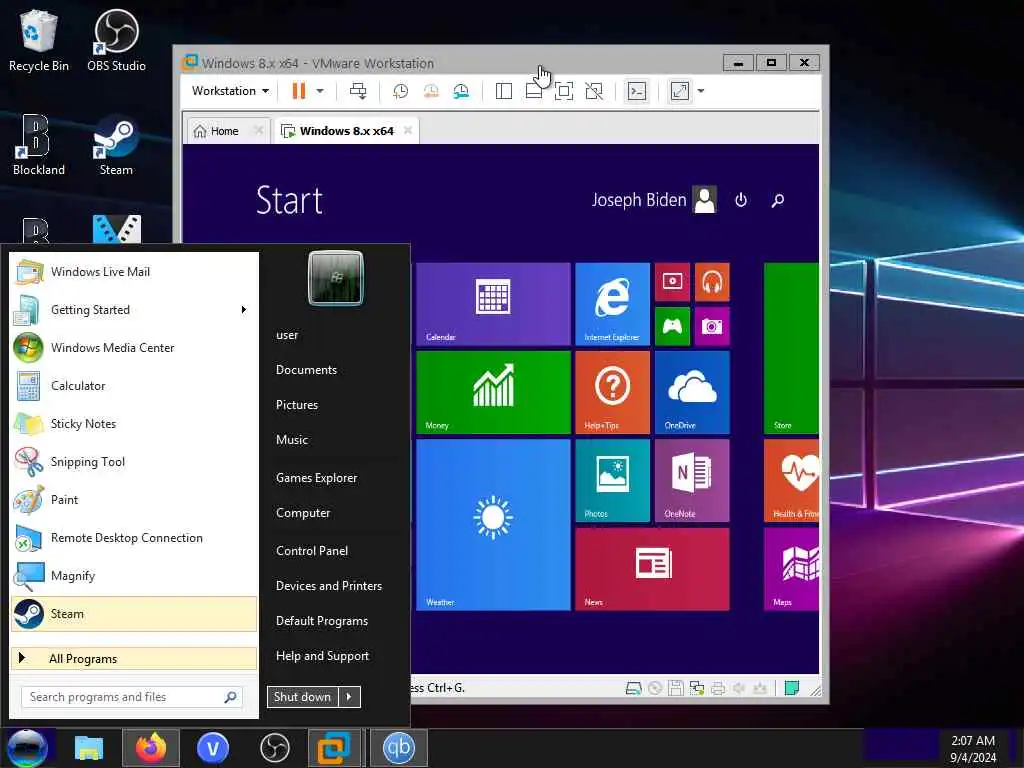Open Games Explorer
The width and height of the screenshot is (1024, 768).
coord(316,477)
